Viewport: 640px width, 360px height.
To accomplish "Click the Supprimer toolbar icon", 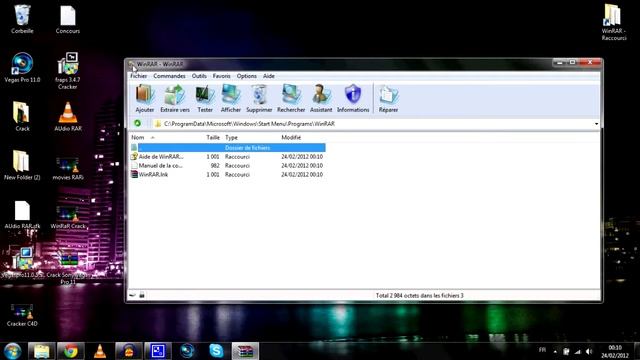I will 259,99.
